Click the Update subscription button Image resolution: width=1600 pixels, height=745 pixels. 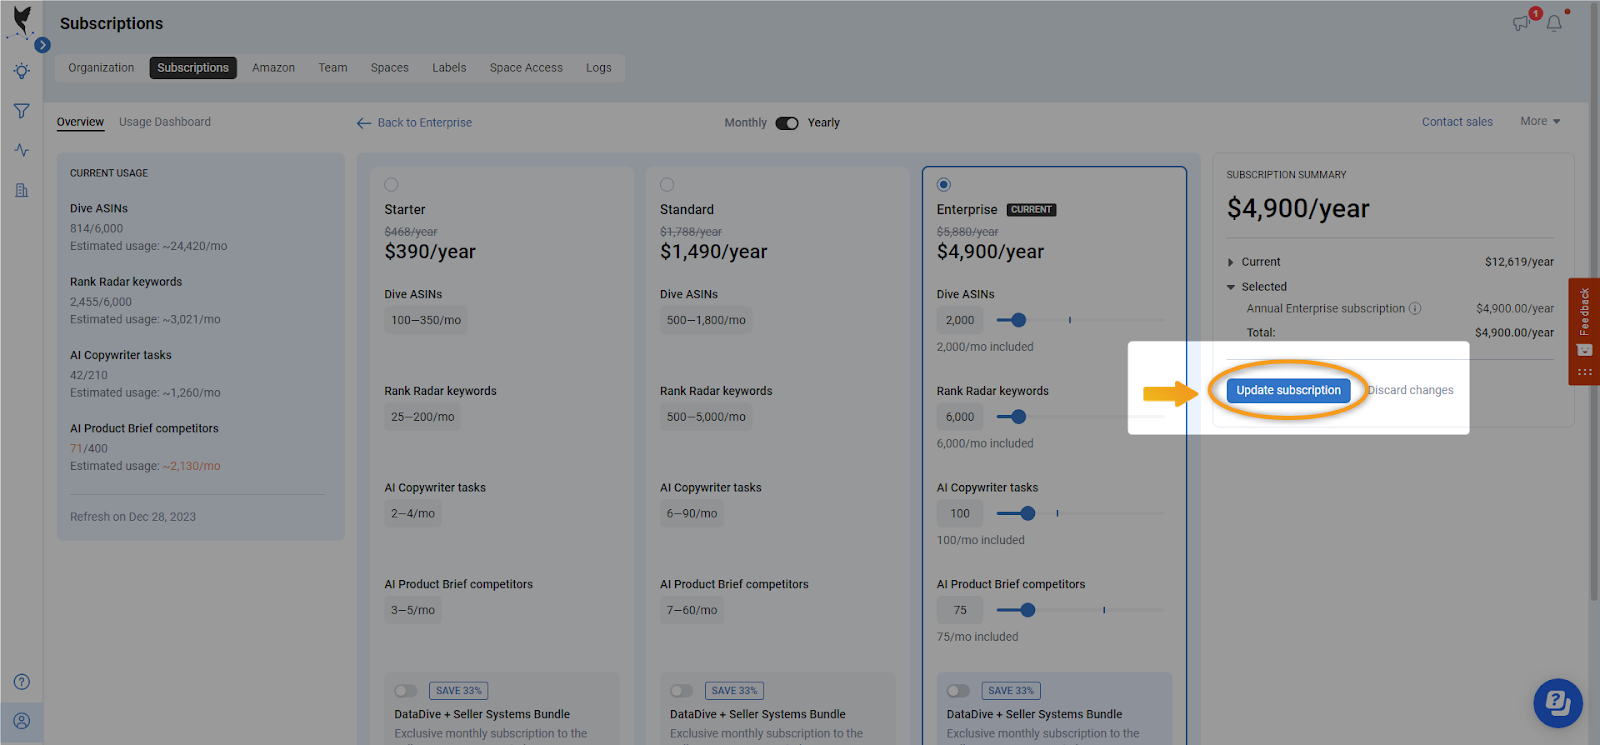[1288, 390]
